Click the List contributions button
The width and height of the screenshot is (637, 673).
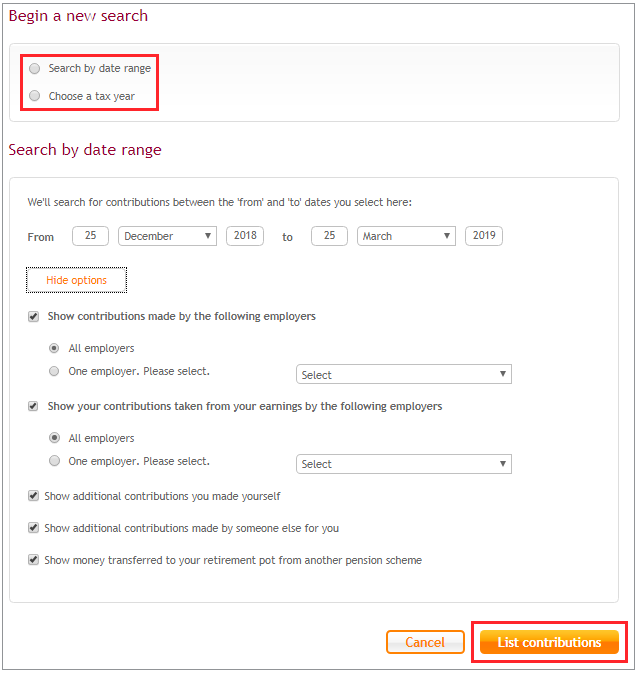coord(549,642)
